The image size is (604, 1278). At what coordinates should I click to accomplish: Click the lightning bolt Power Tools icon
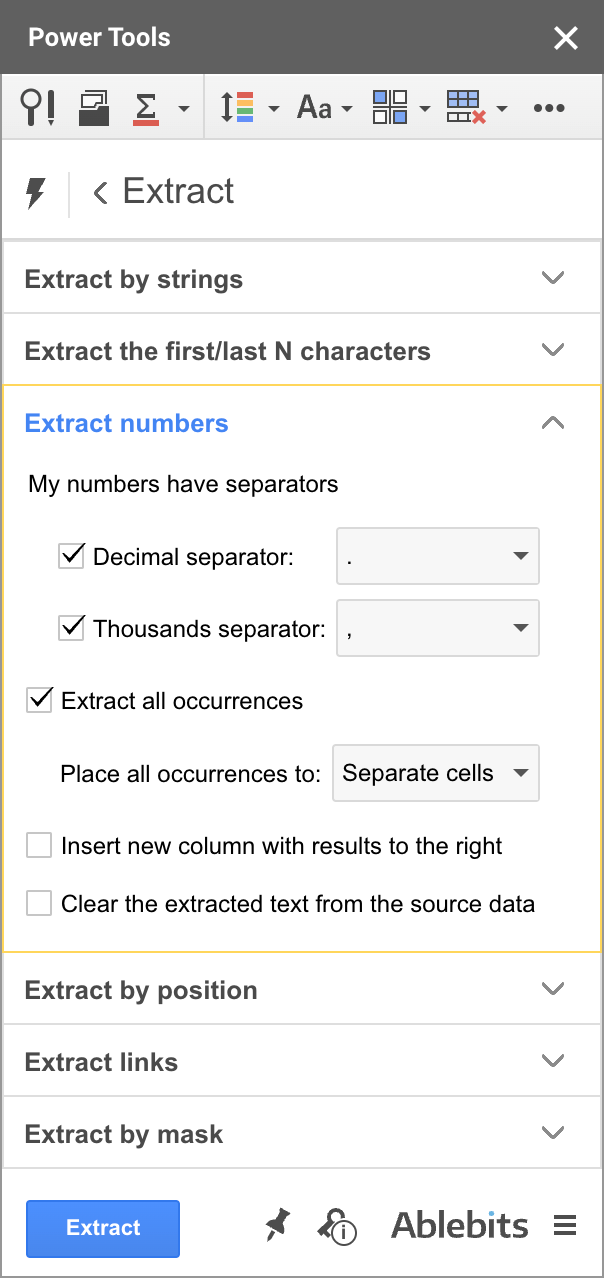(x=36, y=192)
